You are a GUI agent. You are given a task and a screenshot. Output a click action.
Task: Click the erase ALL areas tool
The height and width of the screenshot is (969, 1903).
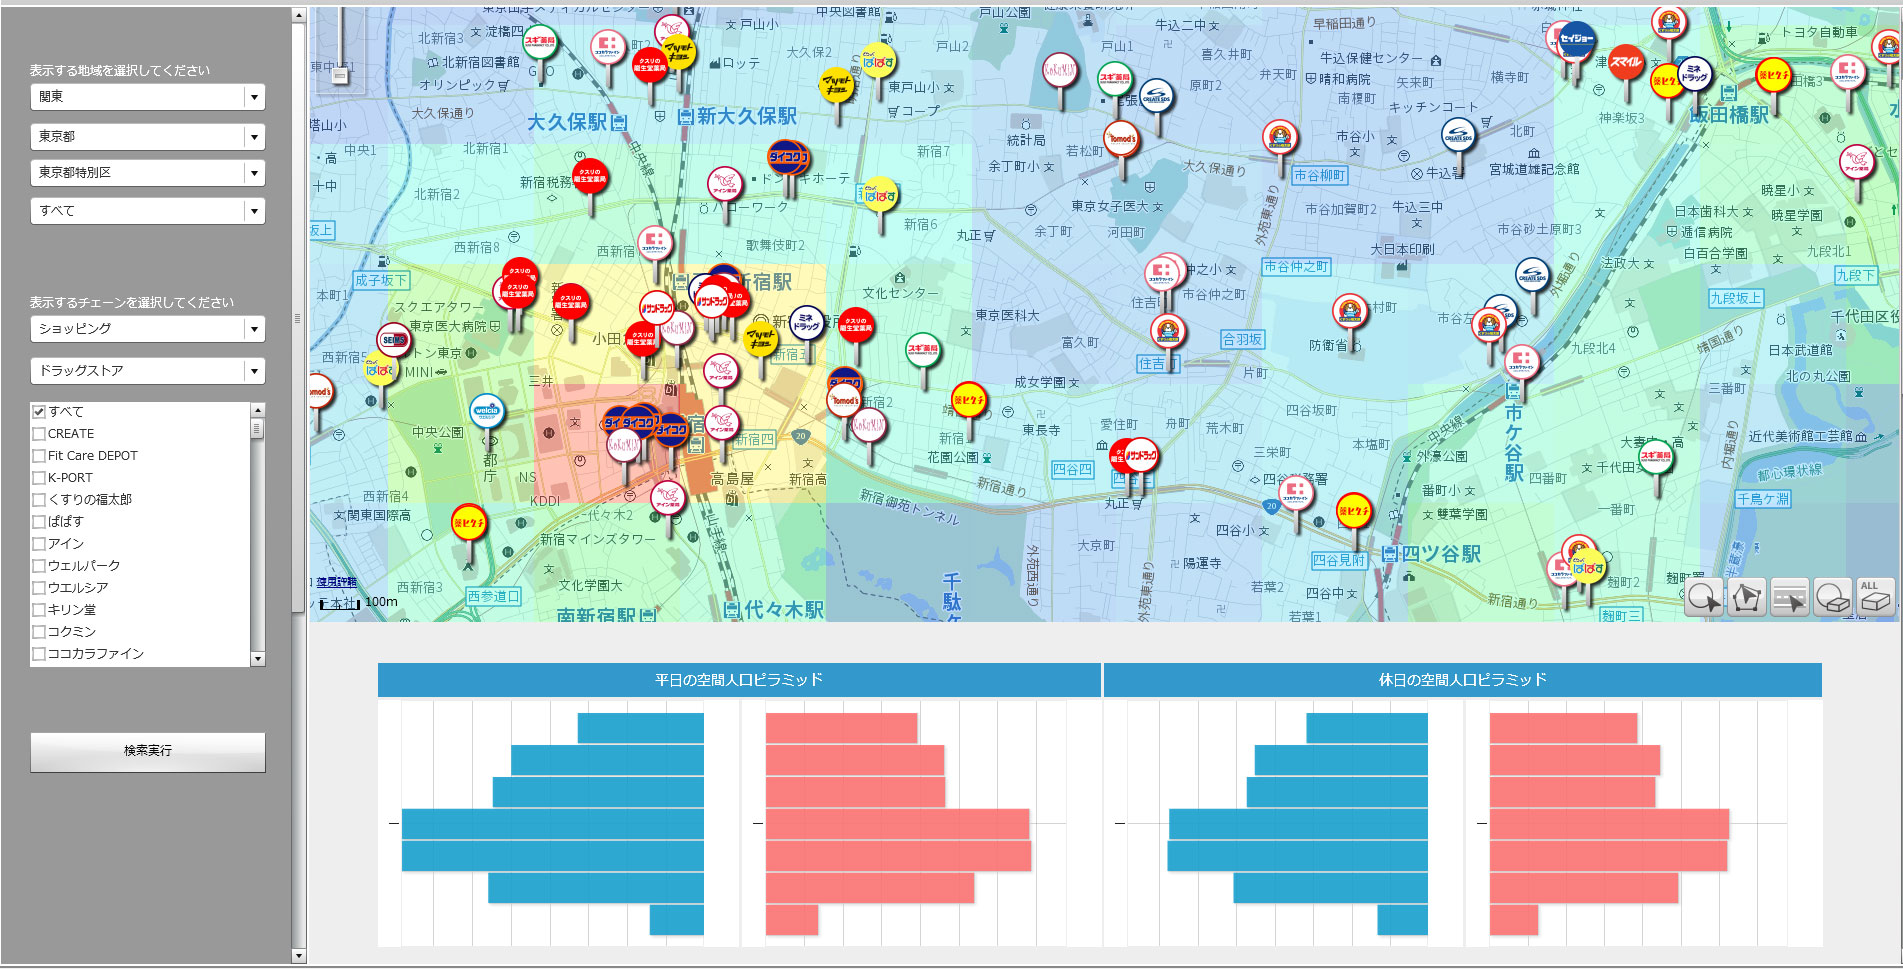(1875, 598)
